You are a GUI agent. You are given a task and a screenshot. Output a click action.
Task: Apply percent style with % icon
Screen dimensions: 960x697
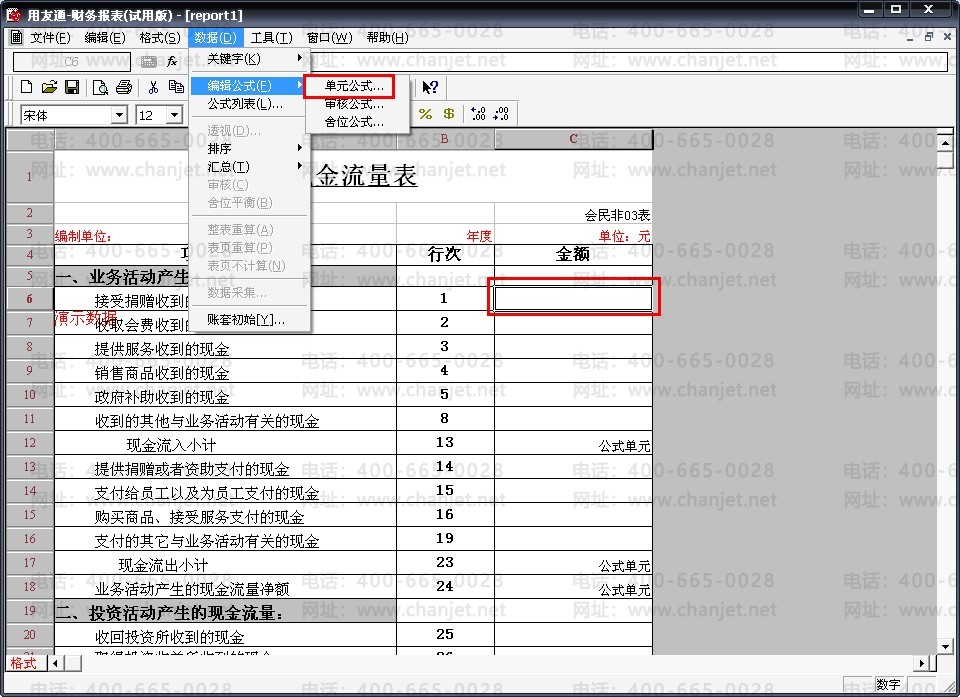(426, 114)
